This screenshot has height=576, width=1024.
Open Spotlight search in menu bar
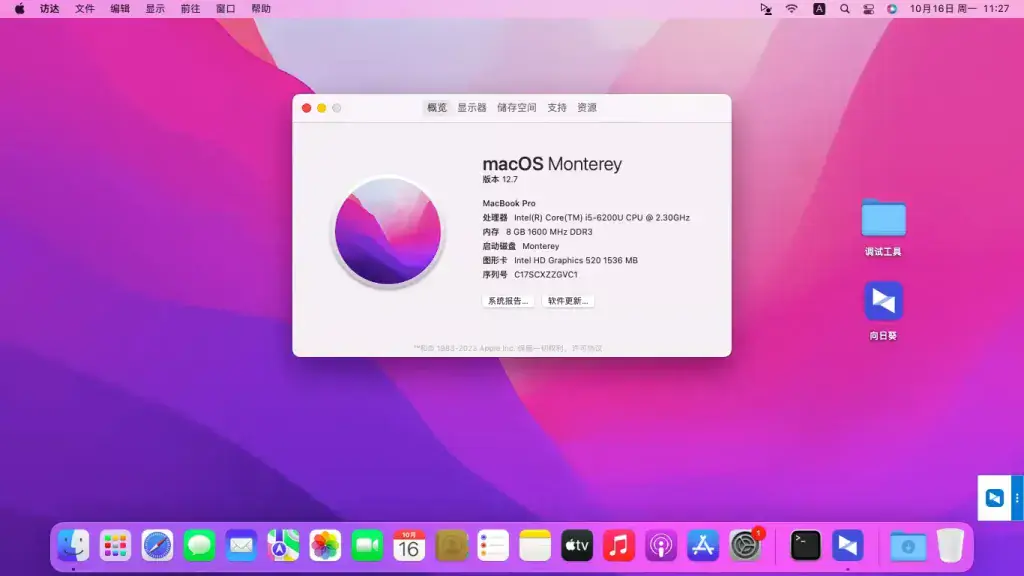click(x=844, y=8)
